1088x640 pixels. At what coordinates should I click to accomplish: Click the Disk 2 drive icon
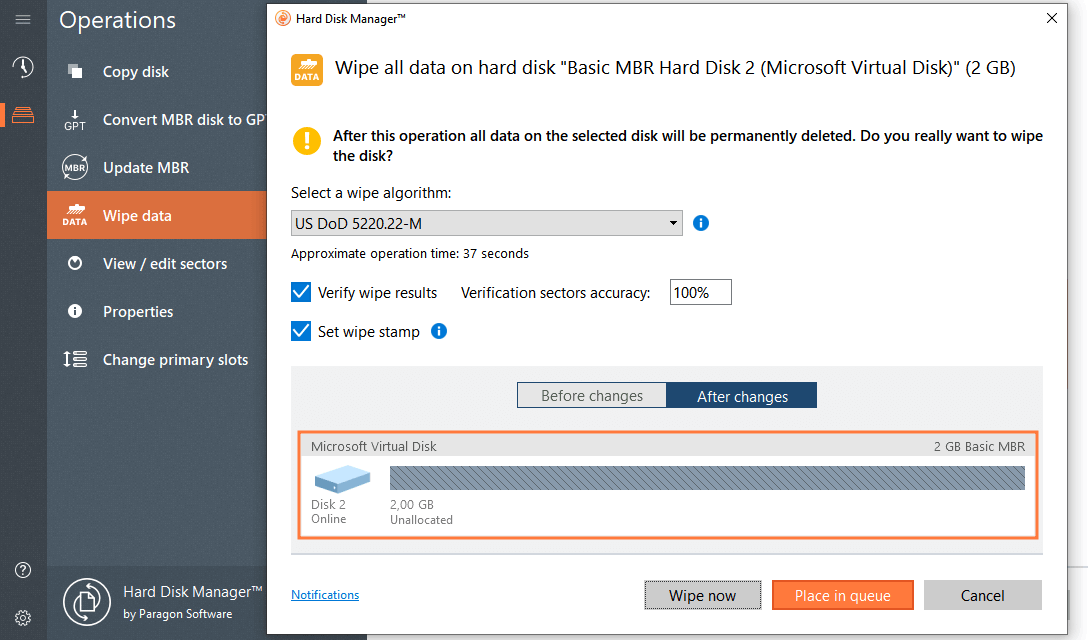click(x=342, y=478)
